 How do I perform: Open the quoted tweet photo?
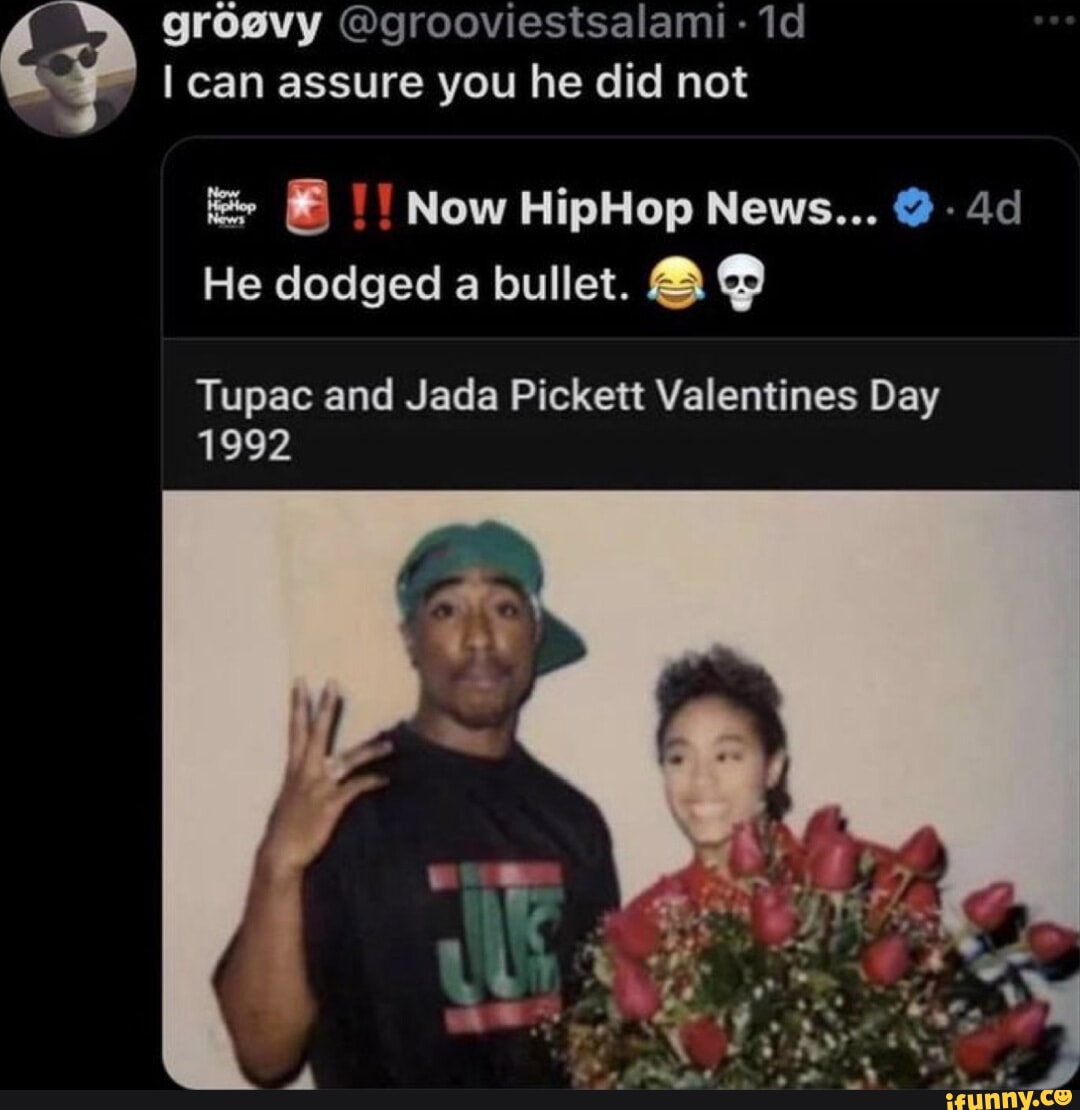point(621,789)
